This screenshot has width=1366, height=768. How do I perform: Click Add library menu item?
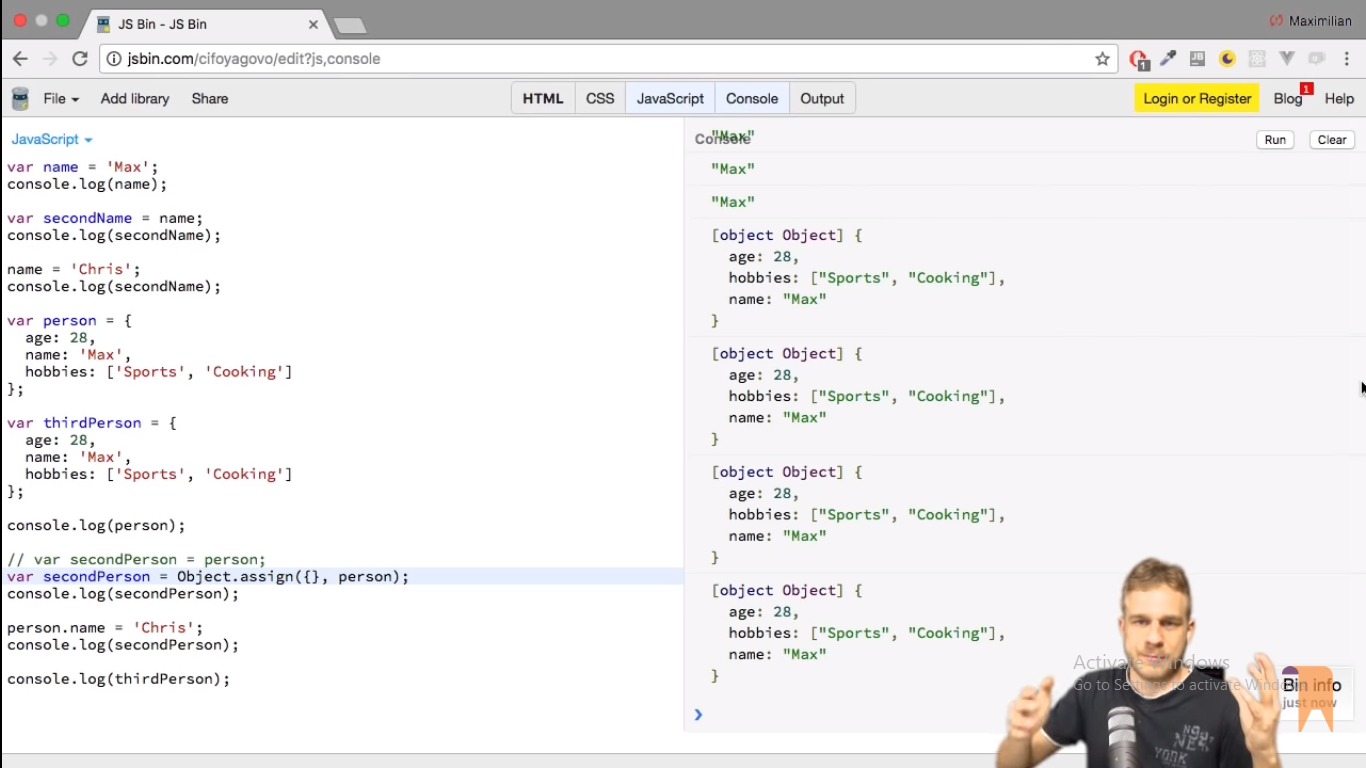click(x=135, y=99)
